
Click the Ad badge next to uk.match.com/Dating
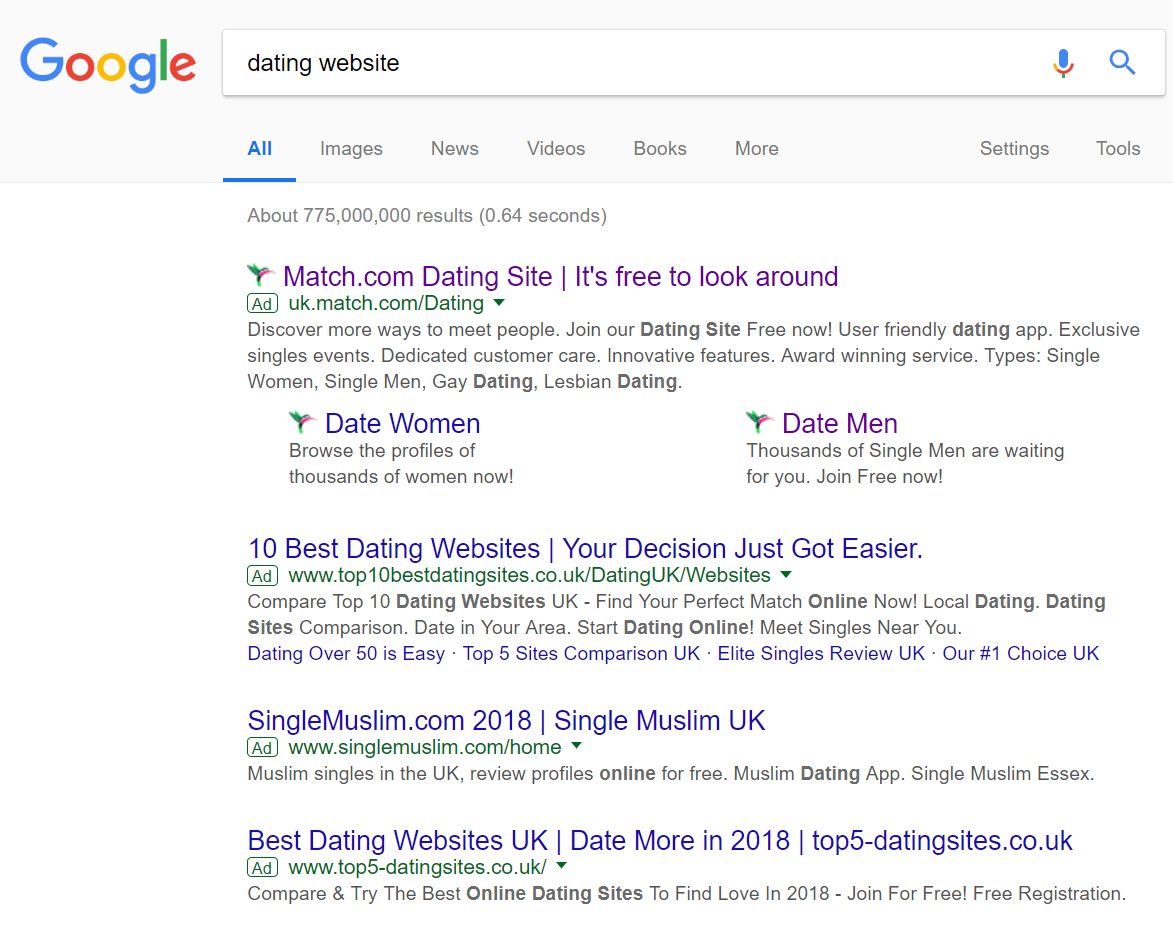(x=263, y=304)
